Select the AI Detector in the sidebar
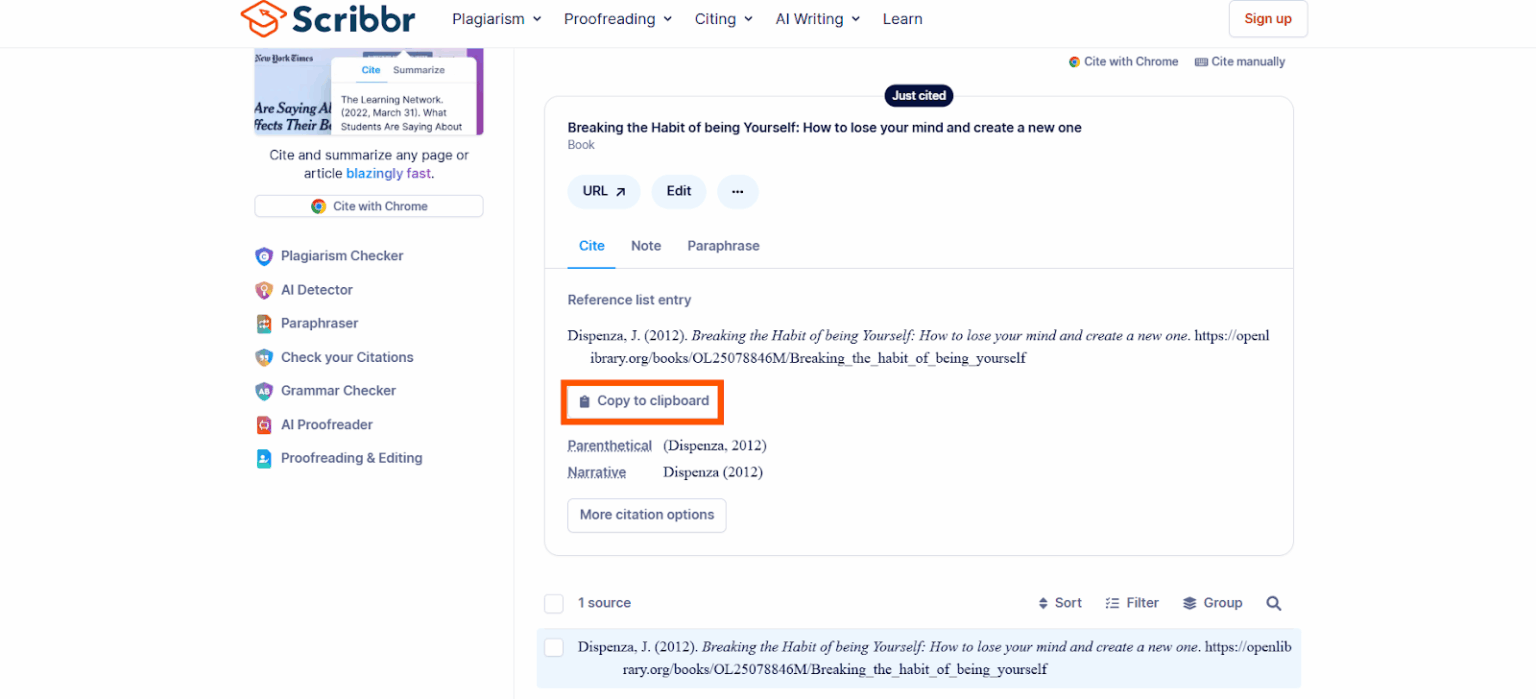The height and width of the screenshot is (699, 1536). (x=316, y=290)
